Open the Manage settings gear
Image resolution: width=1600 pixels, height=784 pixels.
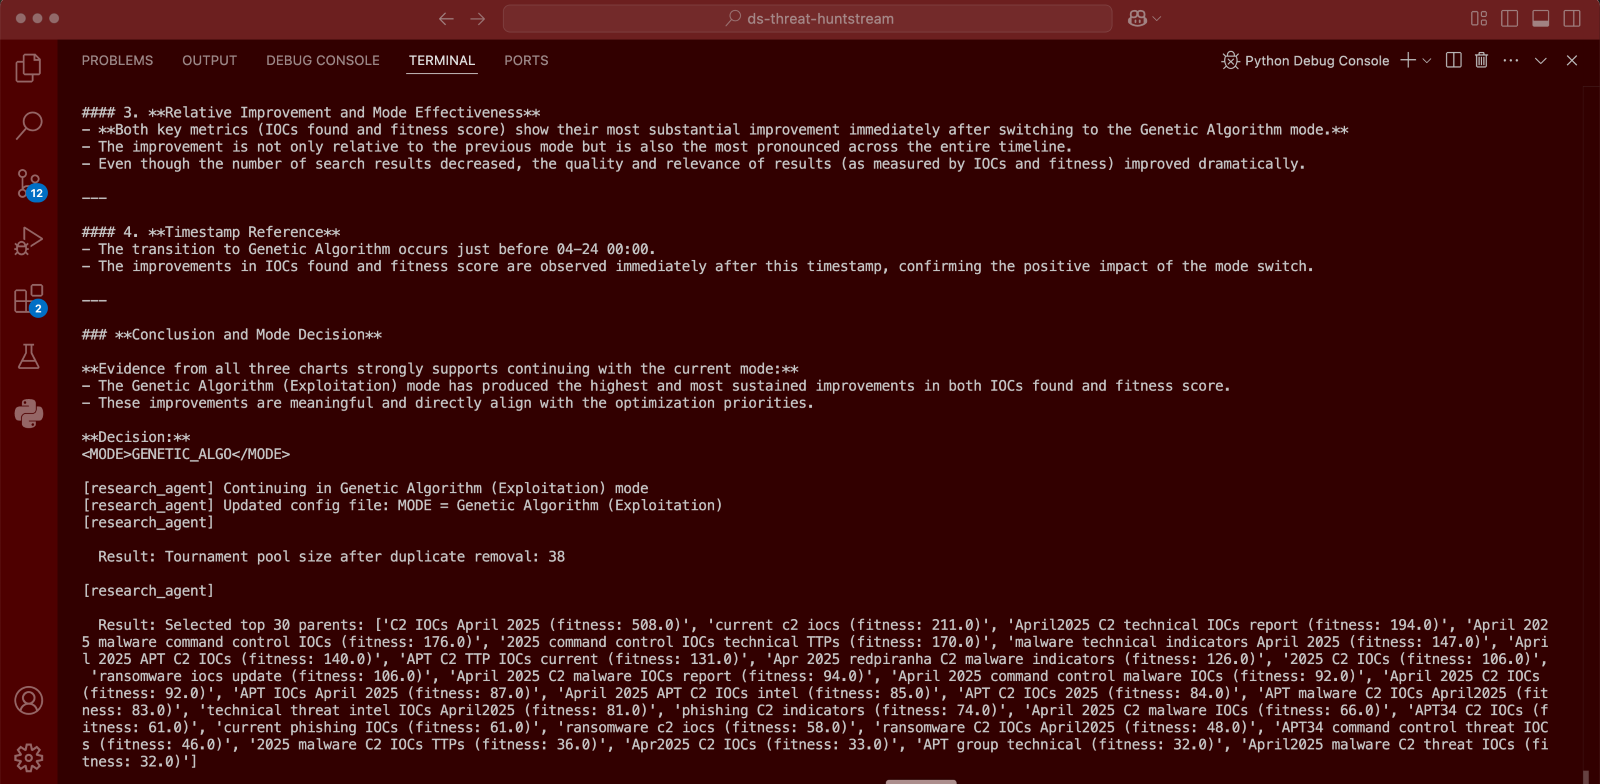click(29, 758)
